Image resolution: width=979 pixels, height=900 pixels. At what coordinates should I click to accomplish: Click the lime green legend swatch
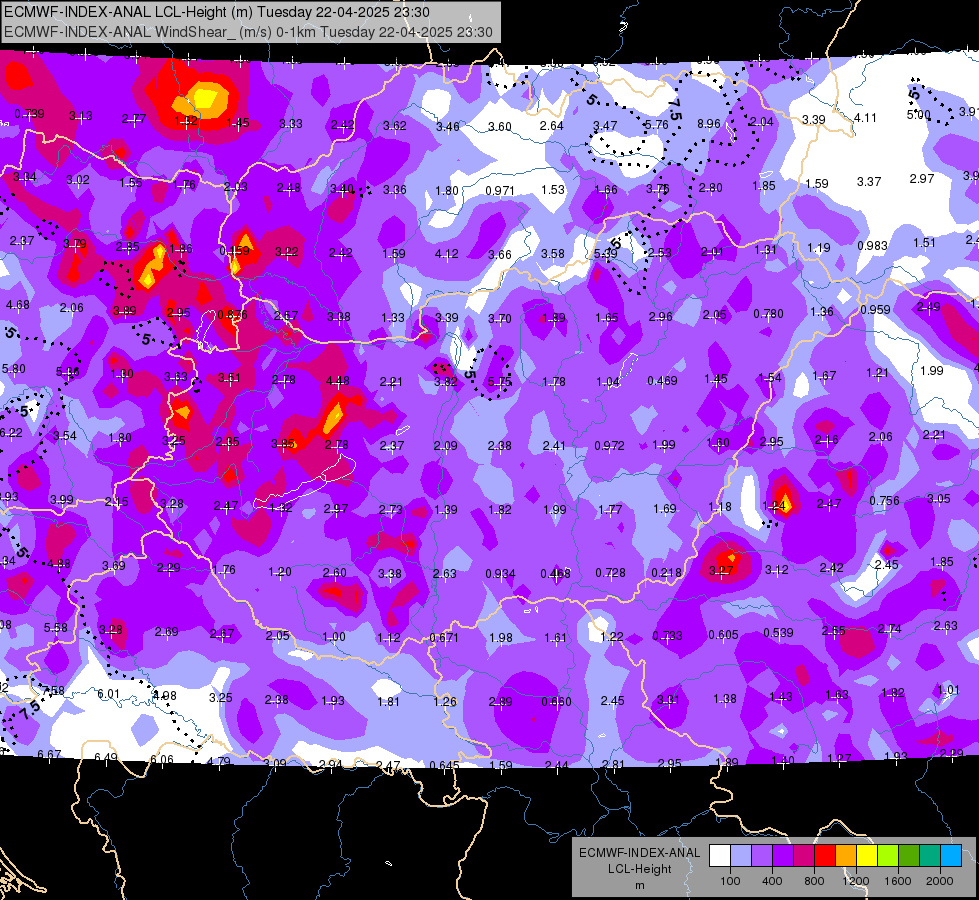888,856
